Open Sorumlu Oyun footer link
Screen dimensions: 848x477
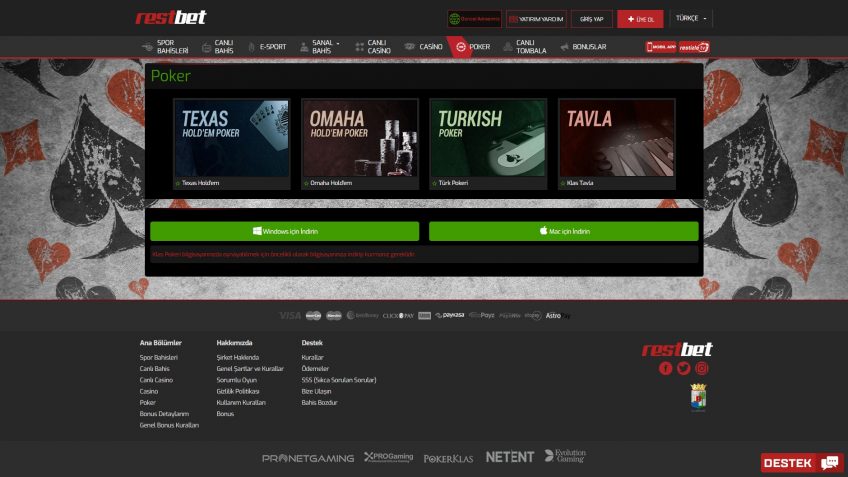(x=236, y=380)
